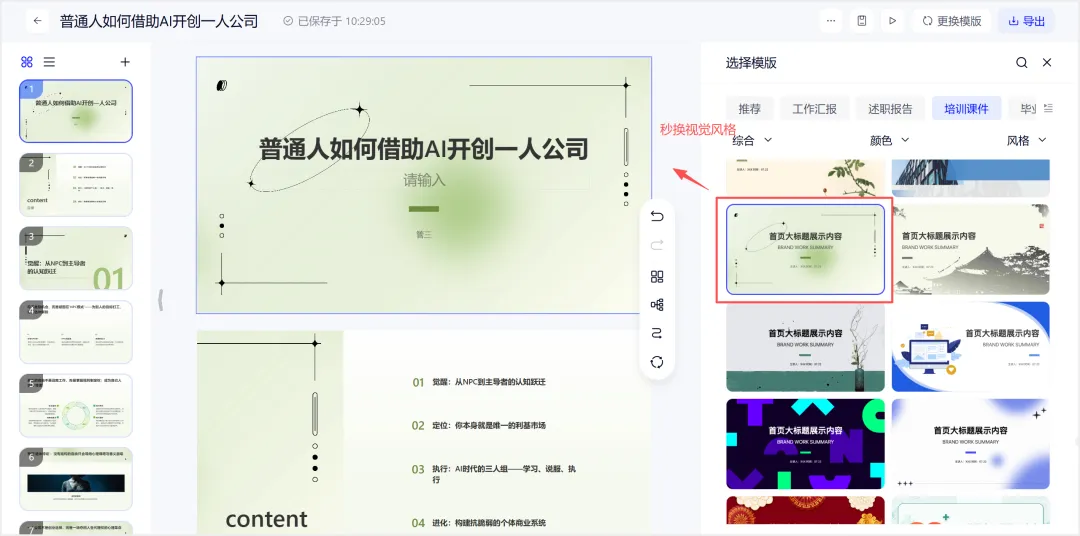This screenshot has width=1080, height=536.
Task: Expand the template category list icon
Action: [1048, 108]
